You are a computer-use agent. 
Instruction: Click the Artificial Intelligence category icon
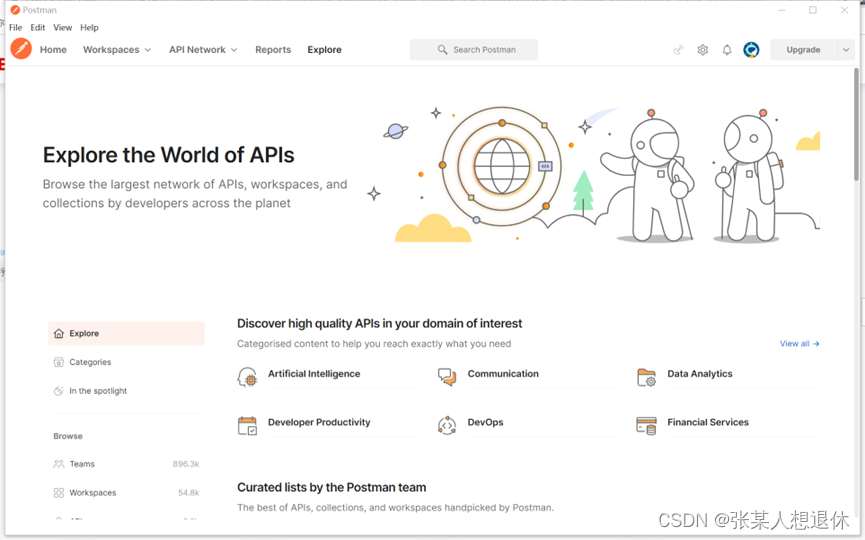pos(247,378)
